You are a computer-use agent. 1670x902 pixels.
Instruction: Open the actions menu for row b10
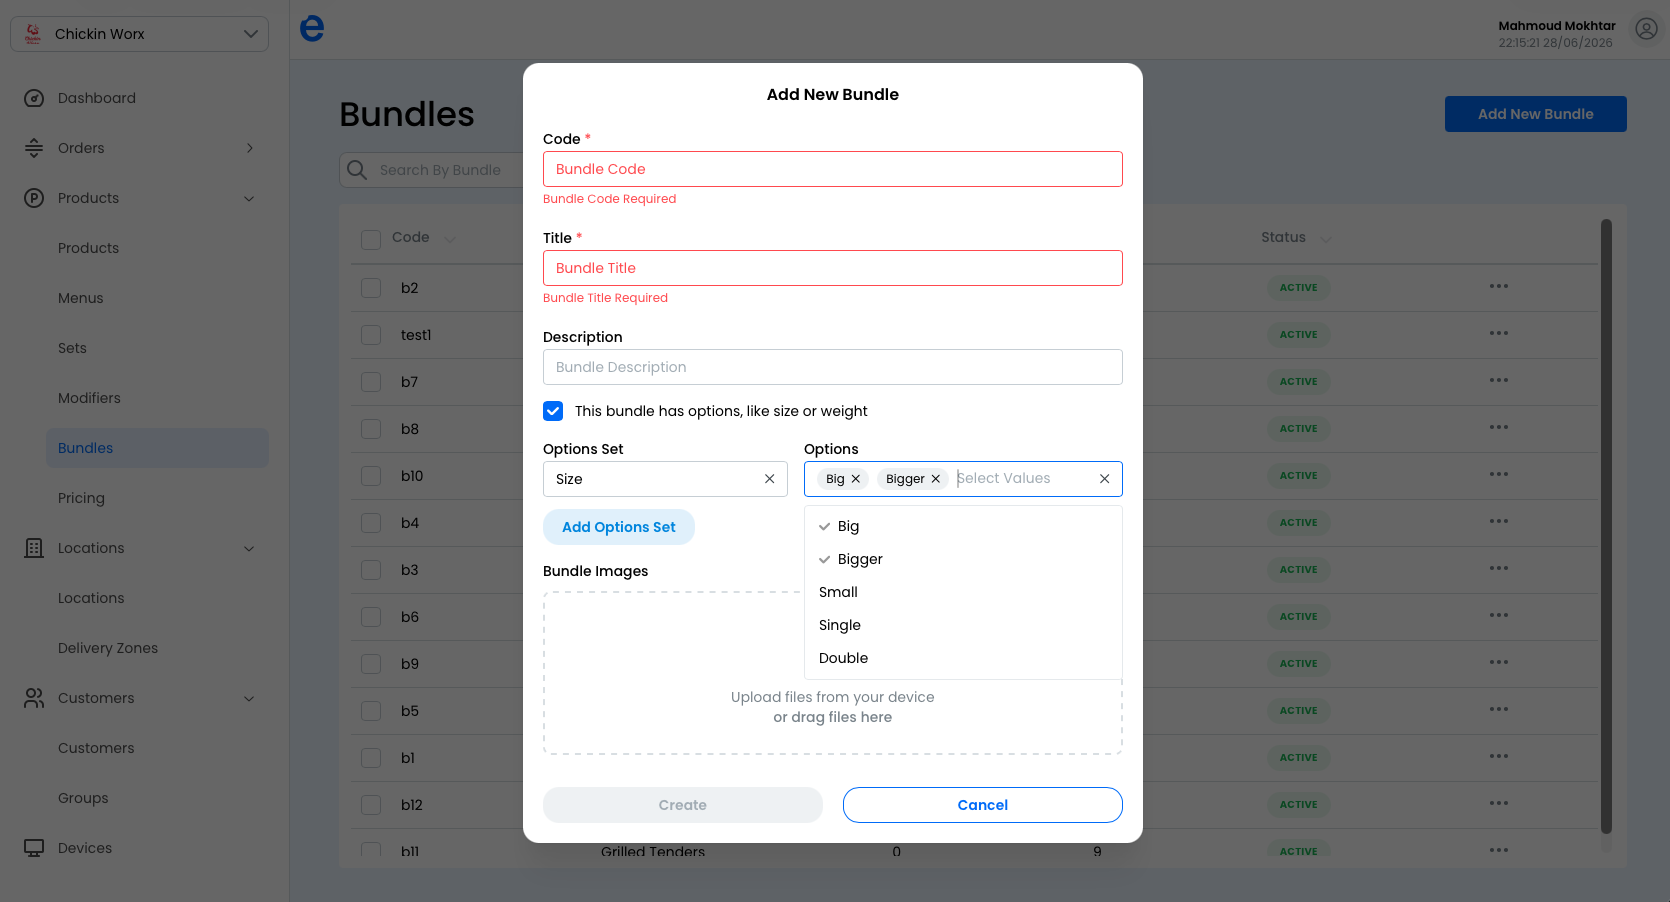point(1498,474)
